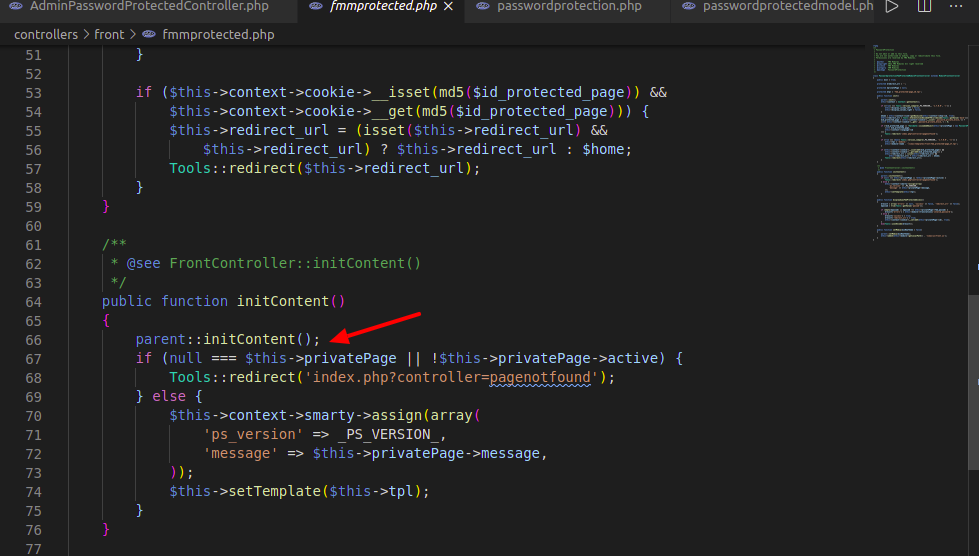
Task: Click PHP icon on fmmprotected.php tab
Action: [316, 6]
